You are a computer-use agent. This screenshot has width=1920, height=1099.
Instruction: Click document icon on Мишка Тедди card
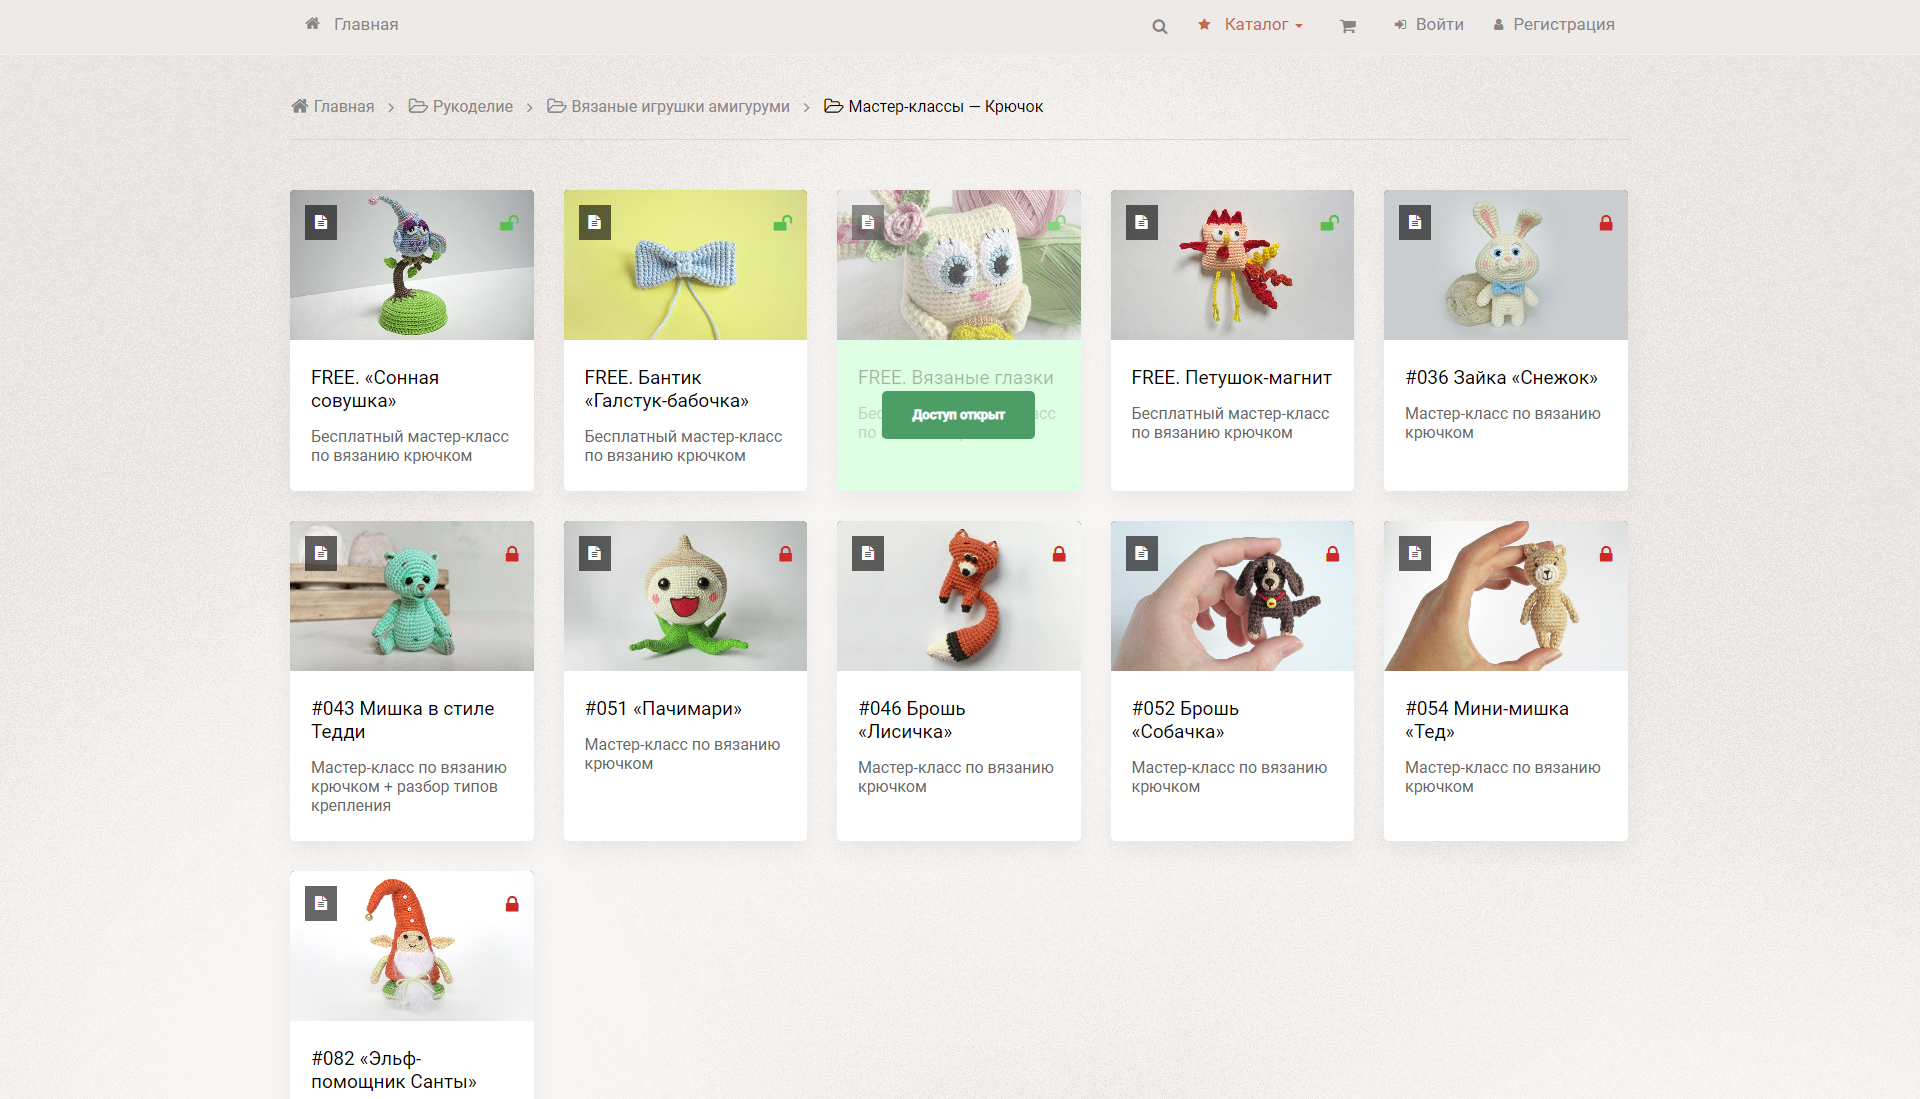321,554
